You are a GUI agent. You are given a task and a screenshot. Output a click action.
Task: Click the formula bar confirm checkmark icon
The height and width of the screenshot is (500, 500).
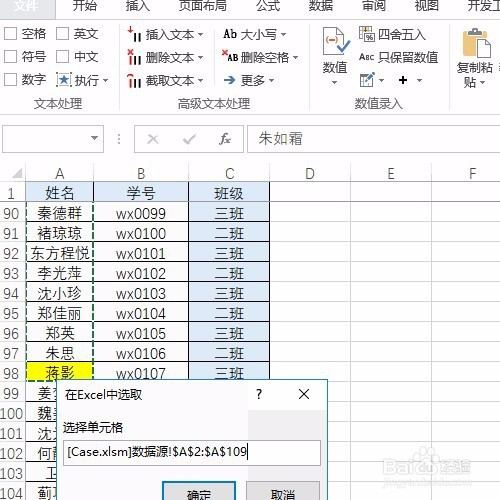pyautogui.click(x=189, y=139)
